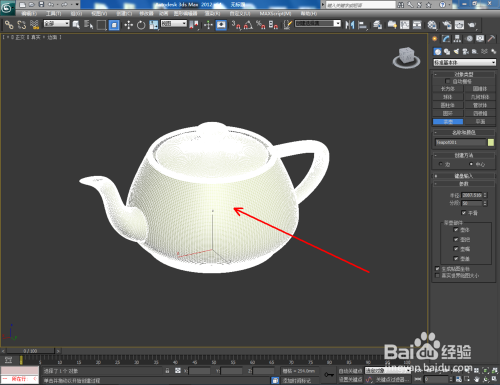The image size is (500, 385).
Task: Activate the Select and Rotate tool
Action: point(141,25)
